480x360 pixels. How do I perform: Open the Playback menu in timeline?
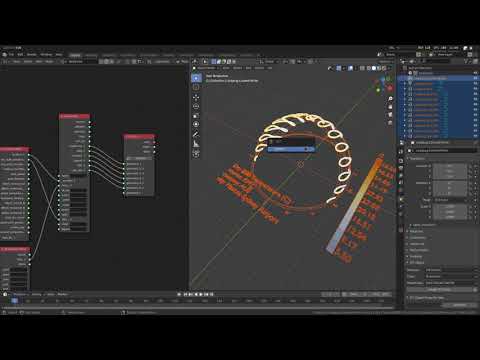[x=20, y=294]
